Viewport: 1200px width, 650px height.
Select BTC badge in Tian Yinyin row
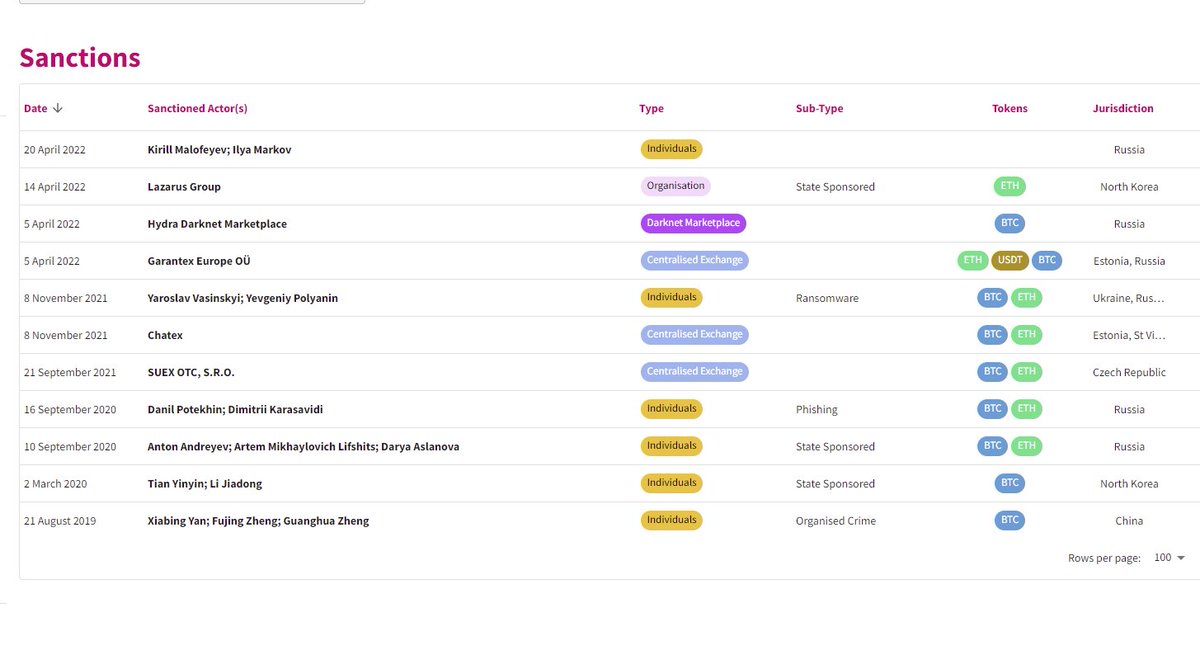point(1009,482)
